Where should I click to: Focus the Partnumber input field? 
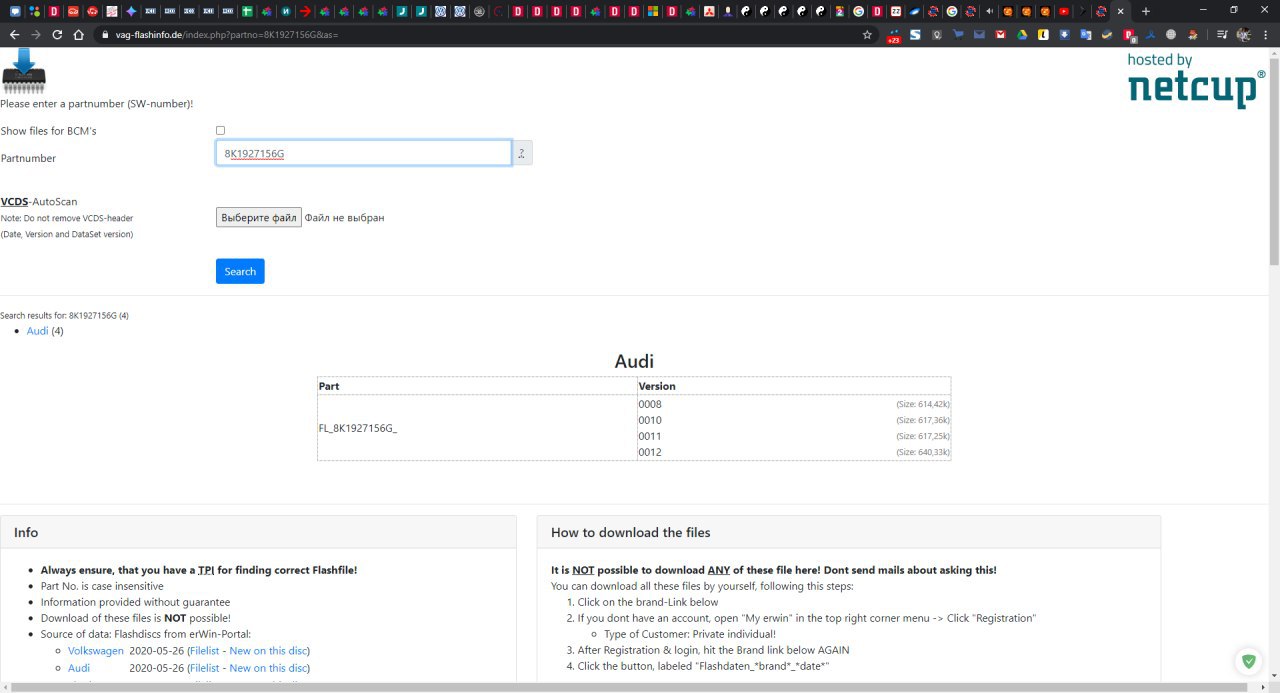click(364, 153)
